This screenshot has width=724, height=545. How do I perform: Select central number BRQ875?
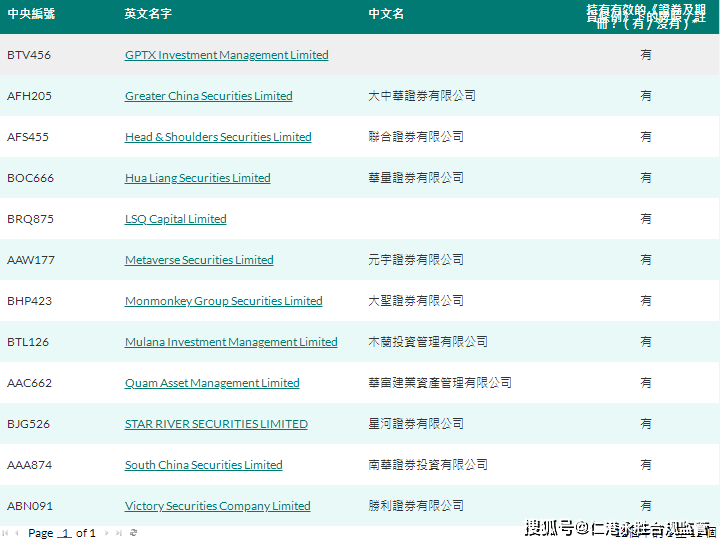[x=30, y=219]
